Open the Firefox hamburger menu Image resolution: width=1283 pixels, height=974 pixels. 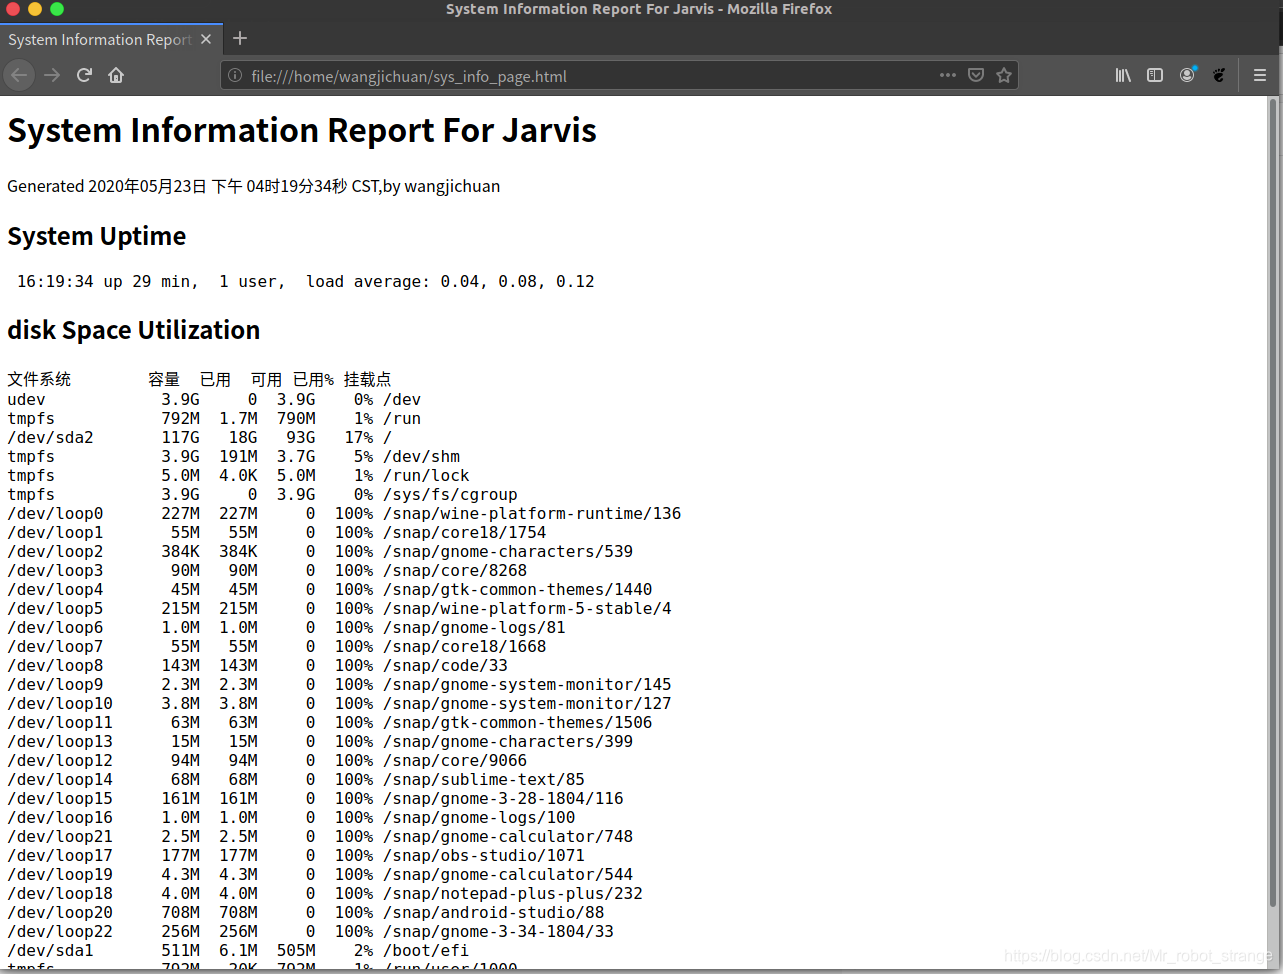pyautogui.click(x=1260, y=75)
